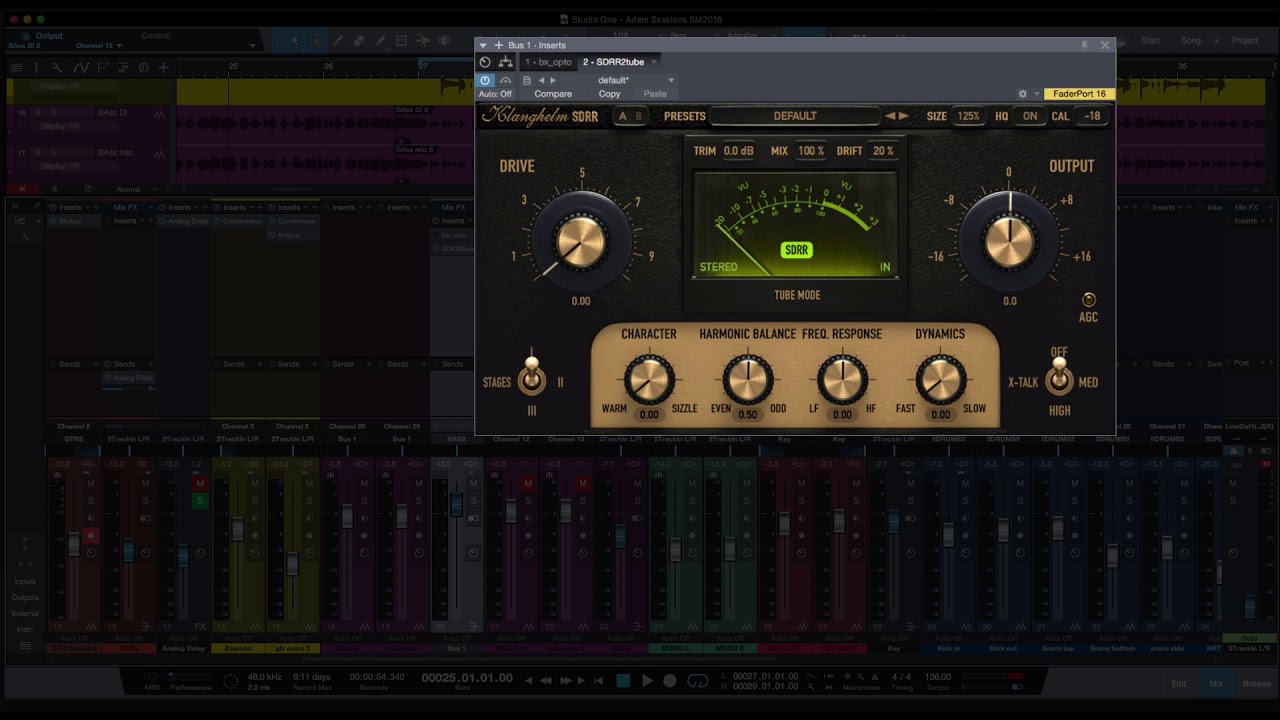Mute the BAss DI track
Image resolution: width=1280 pixels, height=720 pixels.
click(38, 112)
